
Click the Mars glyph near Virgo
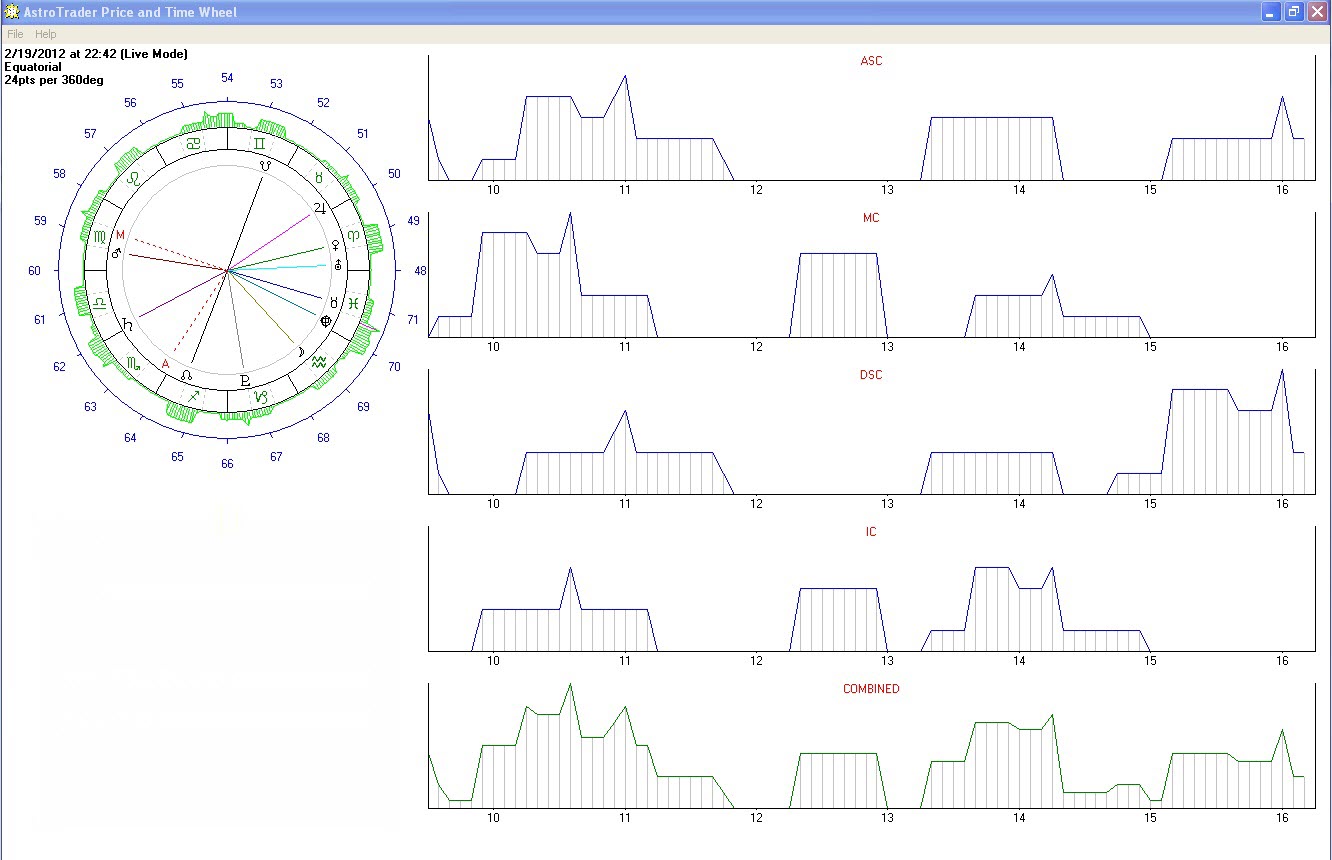click(116, 254)
